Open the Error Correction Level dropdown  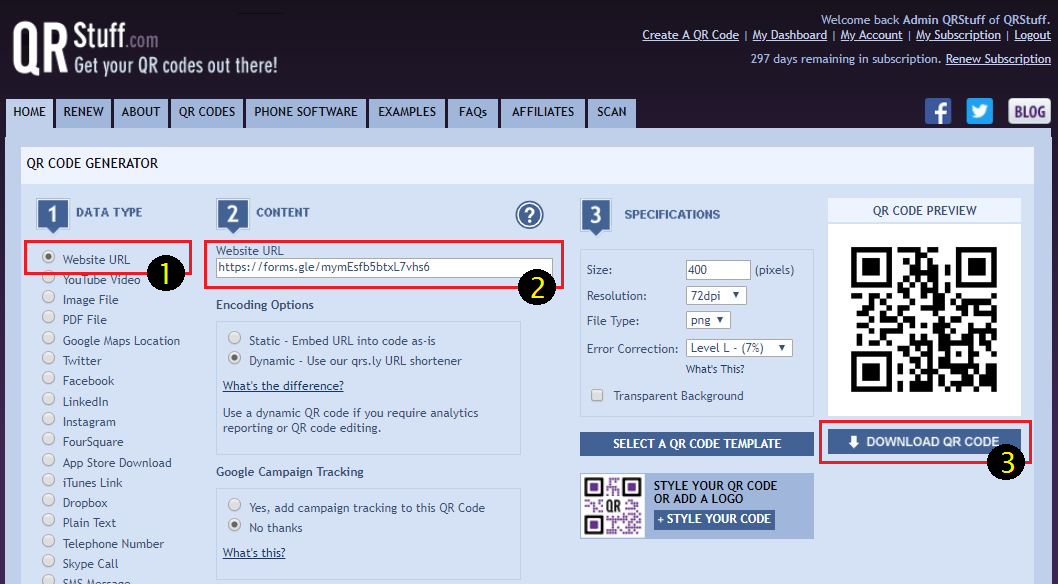(x=739, y=348)
